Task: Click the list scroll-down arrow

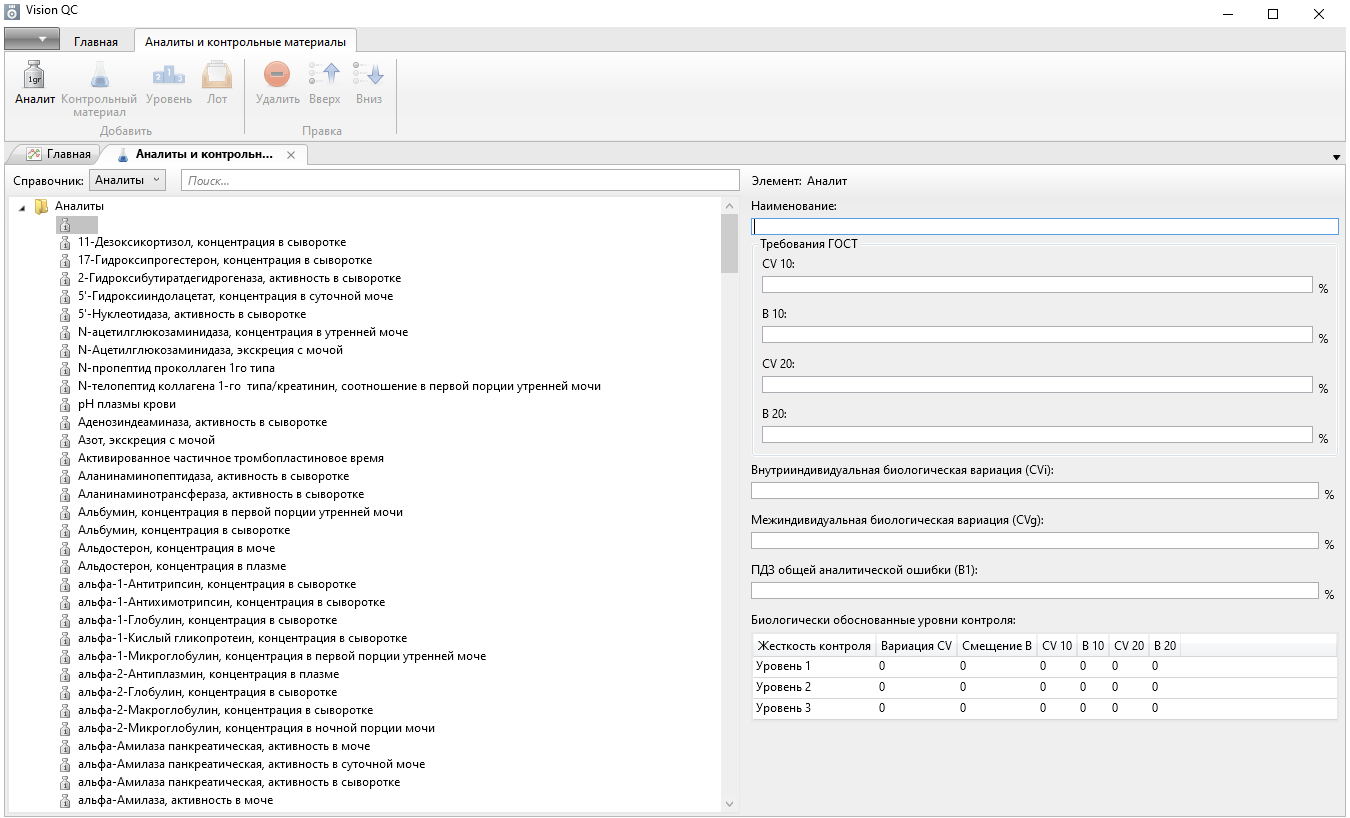Action: [x=729, y=804]
